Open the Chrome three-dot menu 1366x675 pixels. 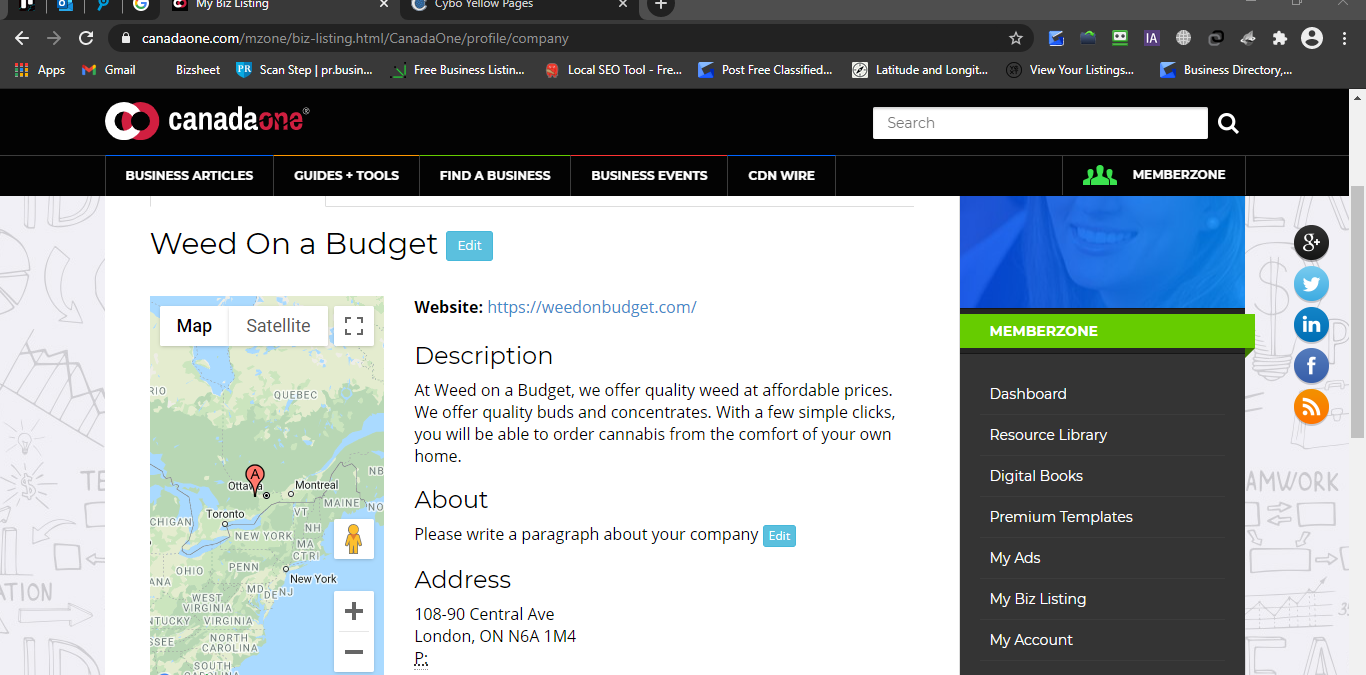[x=1343, y=38]
